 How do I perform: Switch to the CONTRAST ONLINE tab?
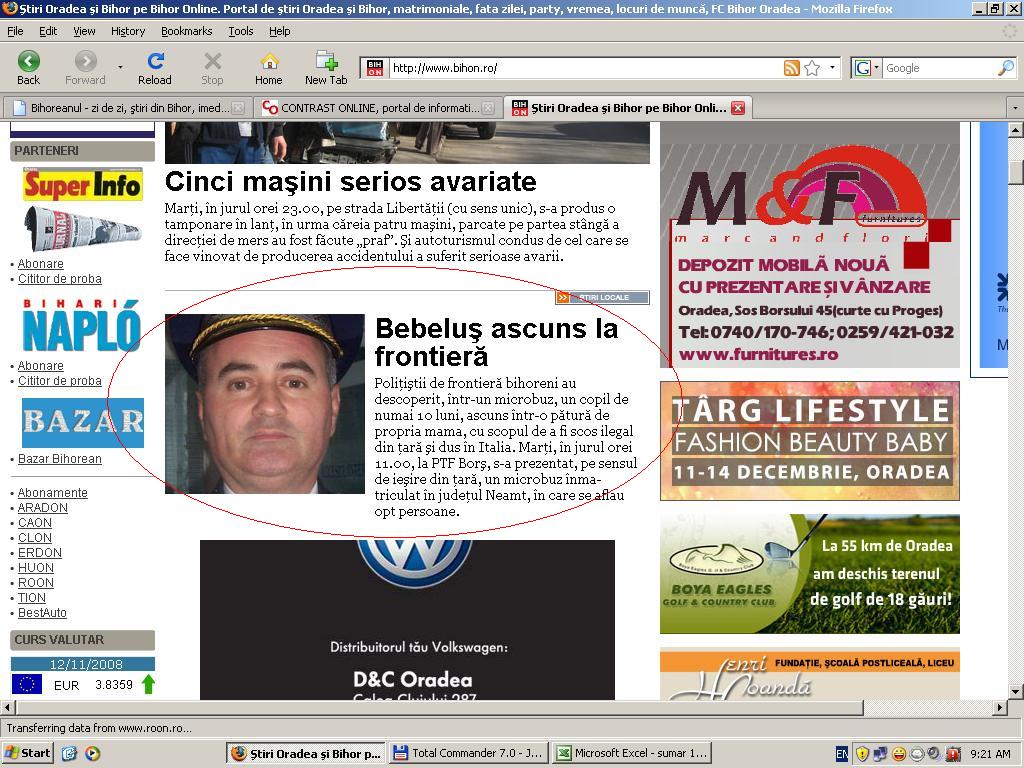[x=377, y=108]
